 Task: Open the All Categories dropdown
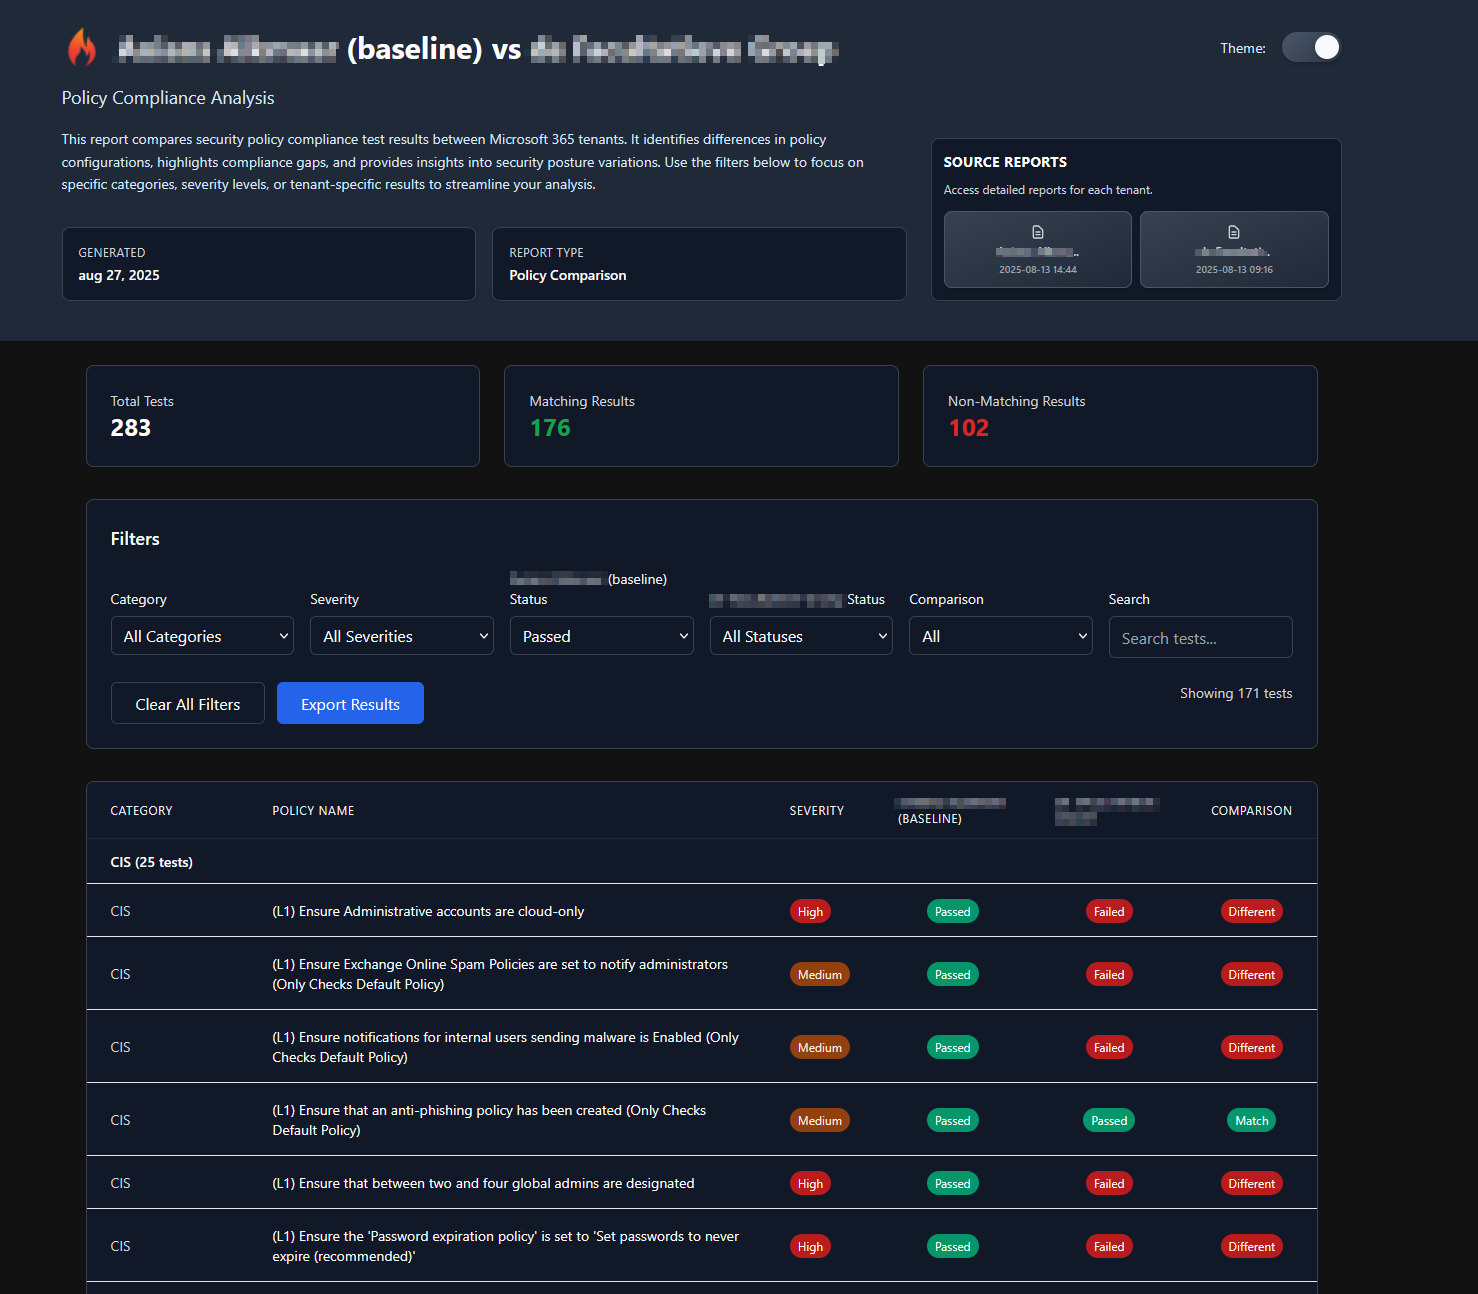coord(202,636)
